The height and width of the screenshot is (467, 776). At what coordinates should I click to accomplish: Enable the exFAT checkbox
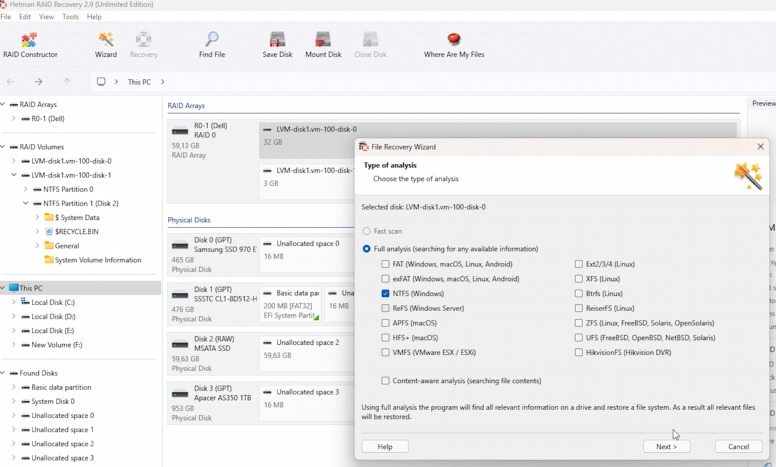tap(385, 279)
